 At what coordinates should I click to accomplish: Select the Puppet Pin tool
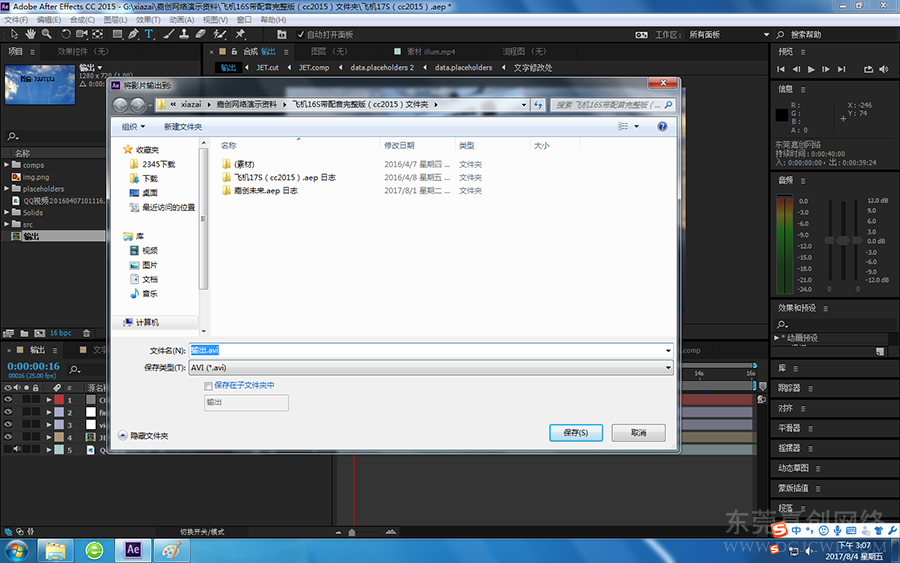[240, 34]
